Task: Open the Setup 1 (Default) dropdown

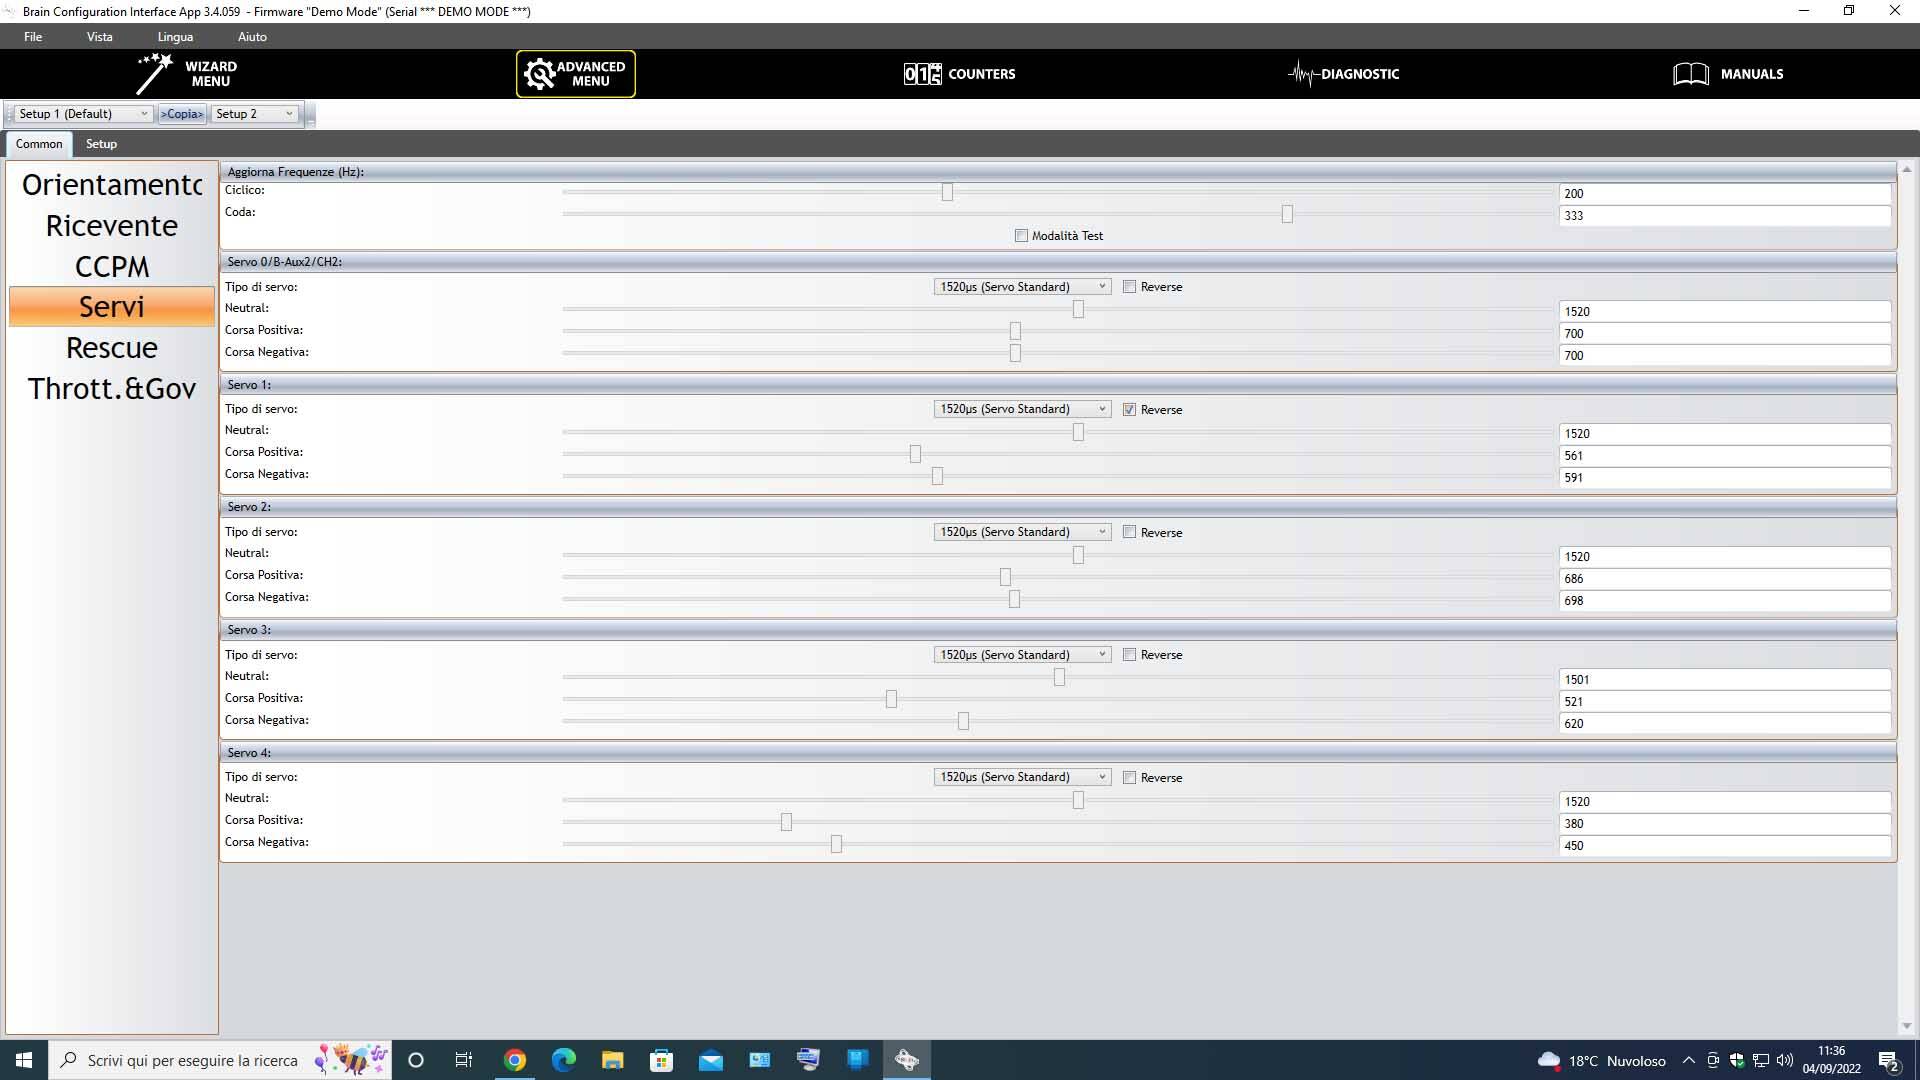Action: pyautogui.click(x=84, y=114)
